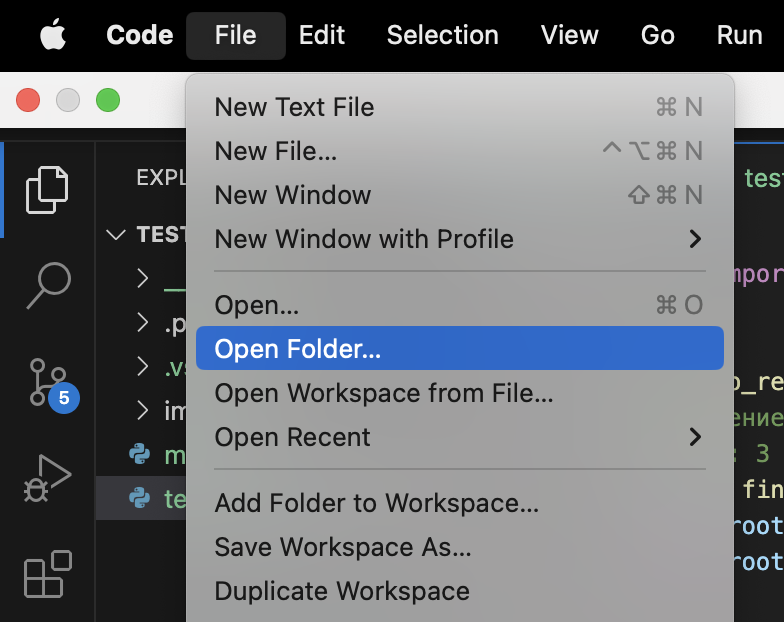Expand the New Window with Profile submenu
Screen dimensions: 784x622
(460, 239)
